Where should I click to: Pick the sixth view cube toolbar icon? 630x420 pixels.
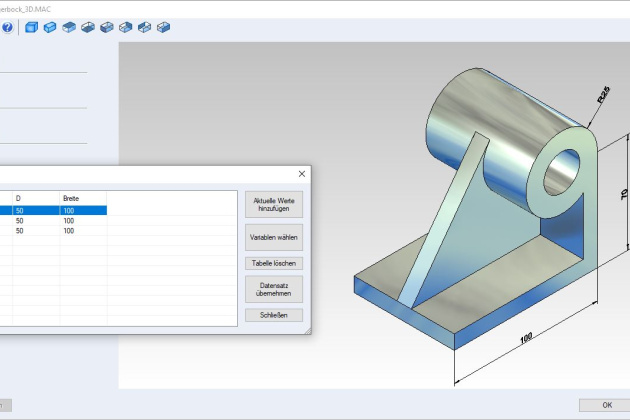(x=126, y=27)
